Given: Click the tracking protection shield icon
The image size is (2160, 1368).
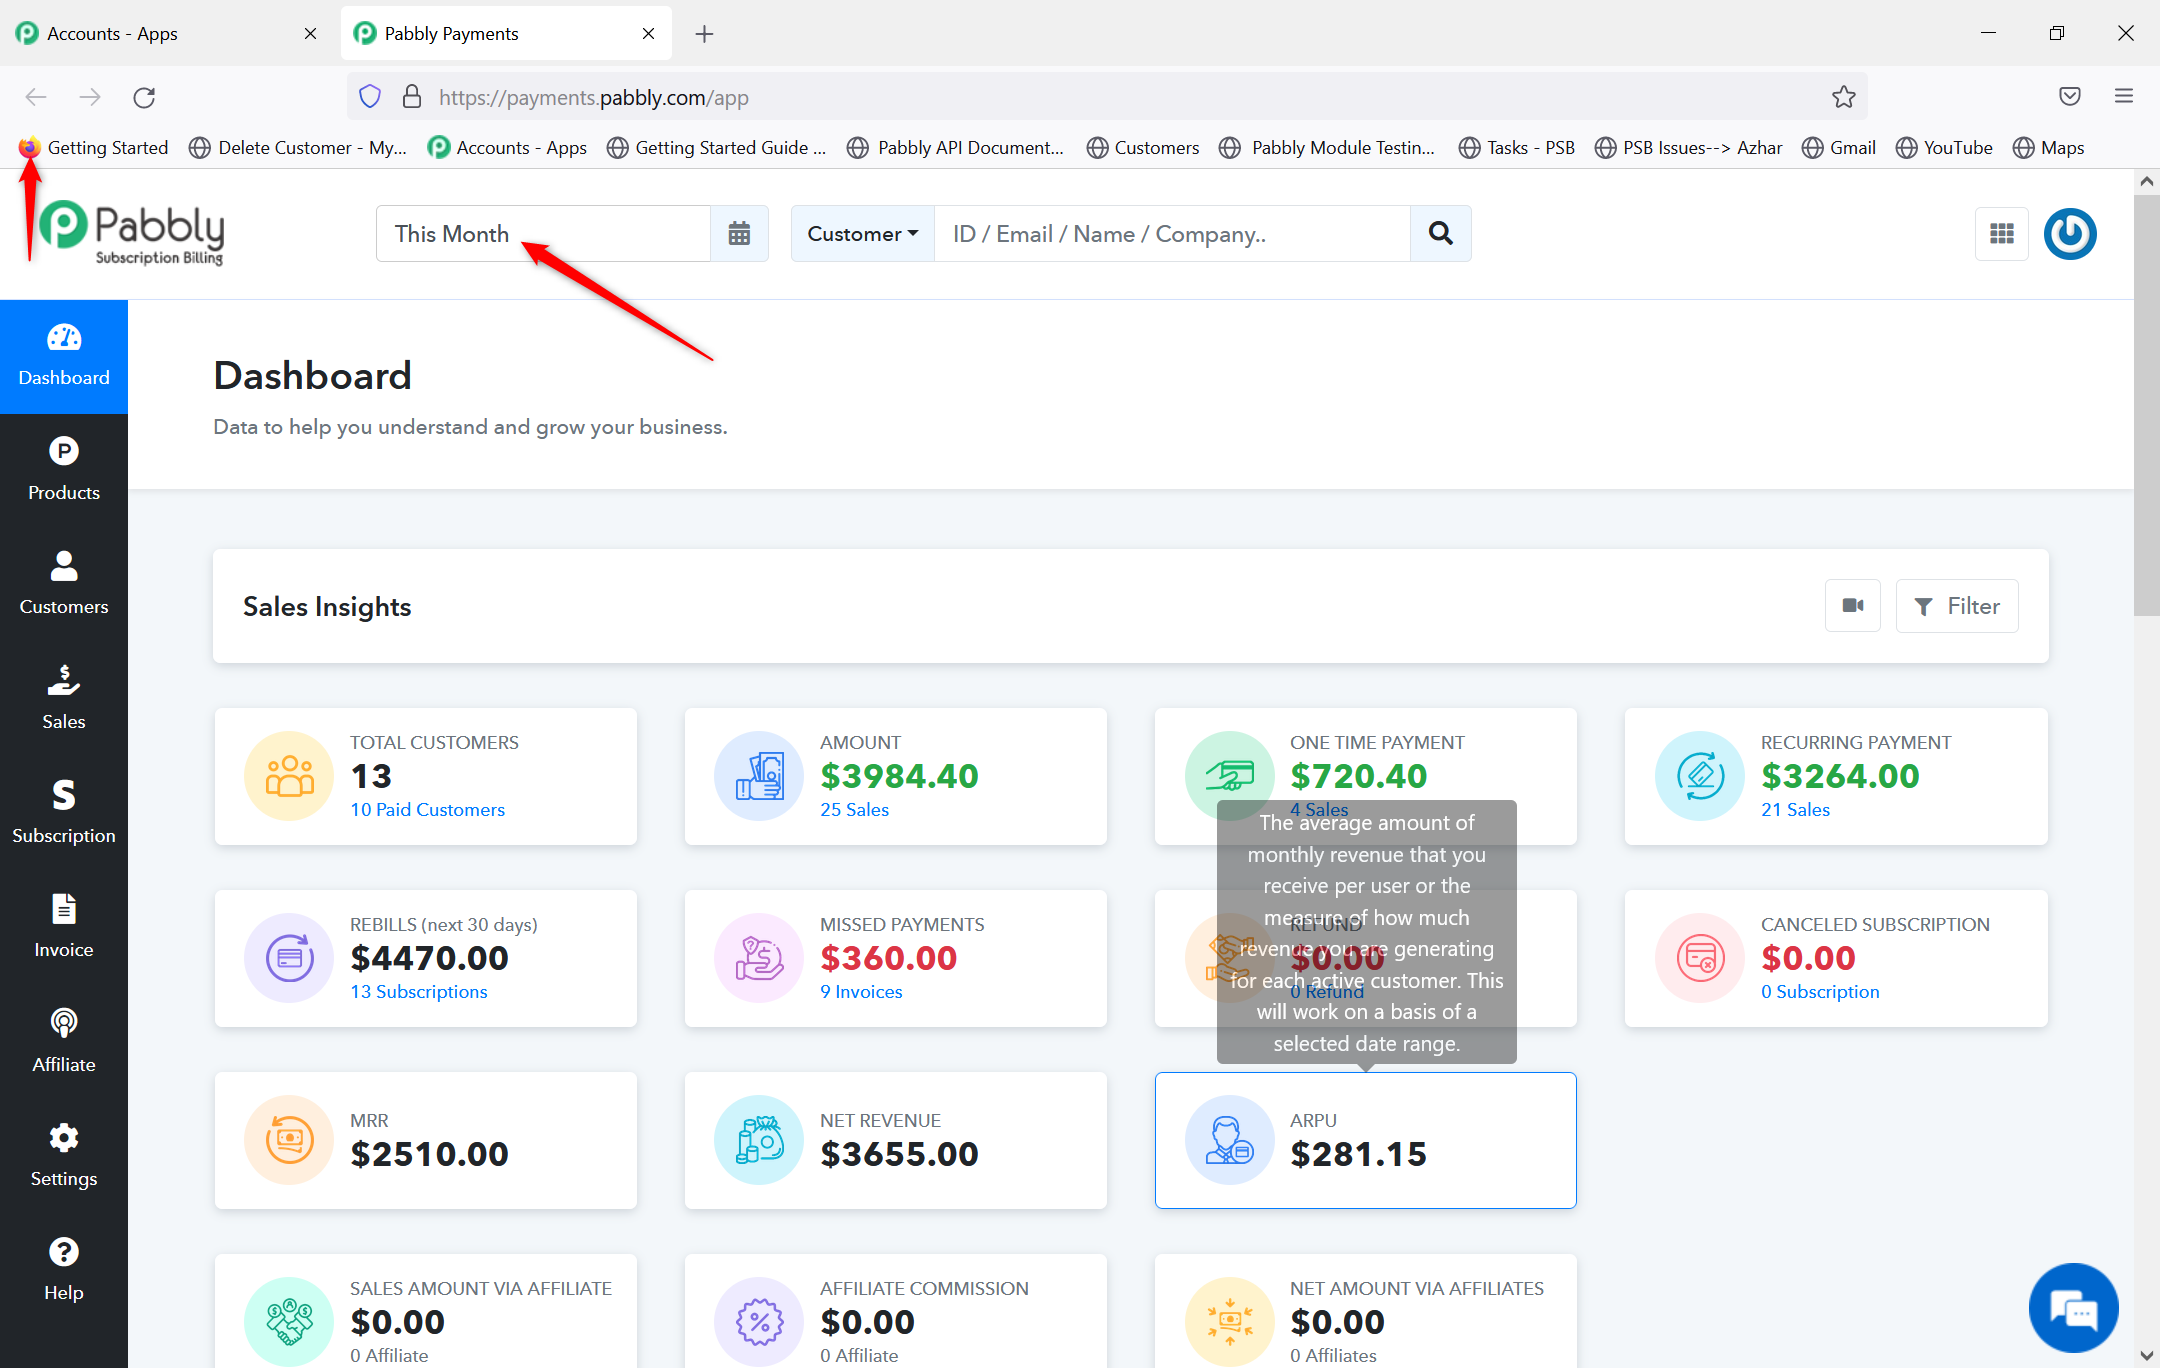Looking at the screenshot, I should tap(370, 97).
